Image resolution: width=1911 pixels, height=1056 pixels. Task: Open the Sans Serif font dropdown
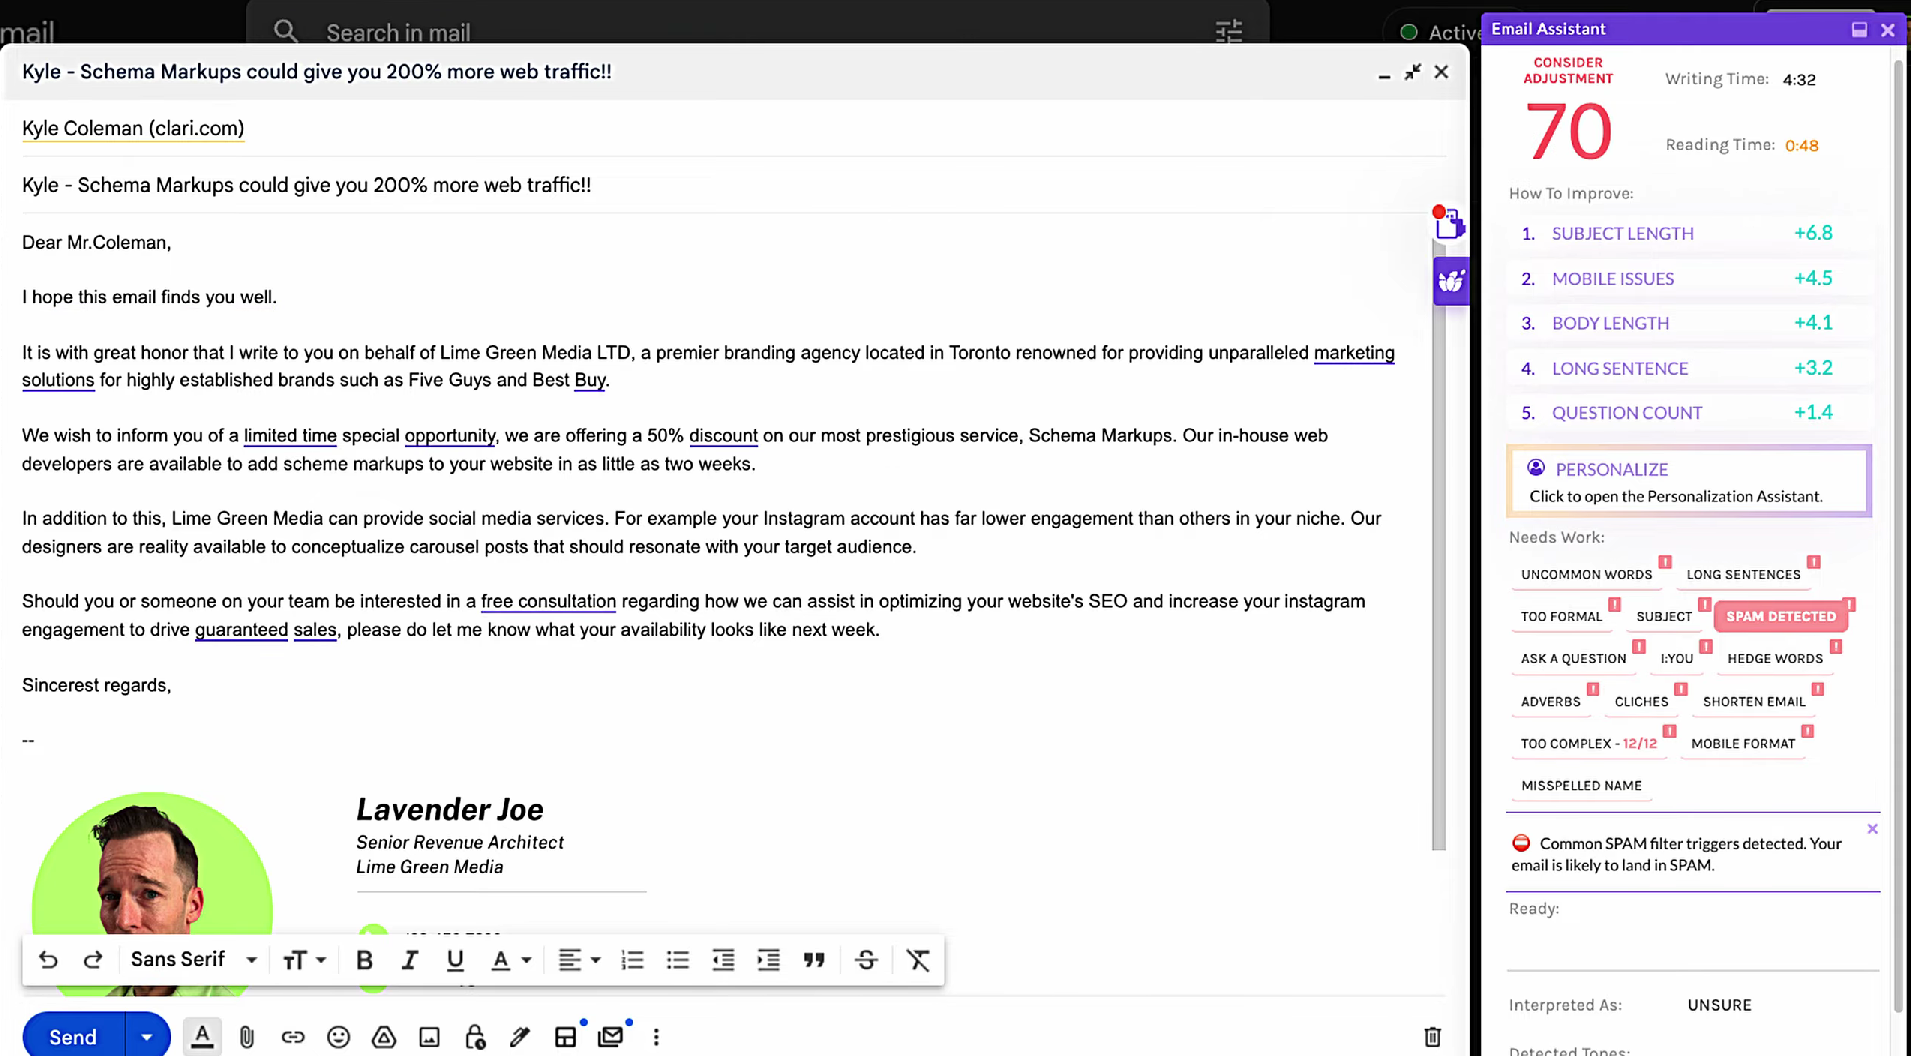pyautogui.click(x=193, y=960)
